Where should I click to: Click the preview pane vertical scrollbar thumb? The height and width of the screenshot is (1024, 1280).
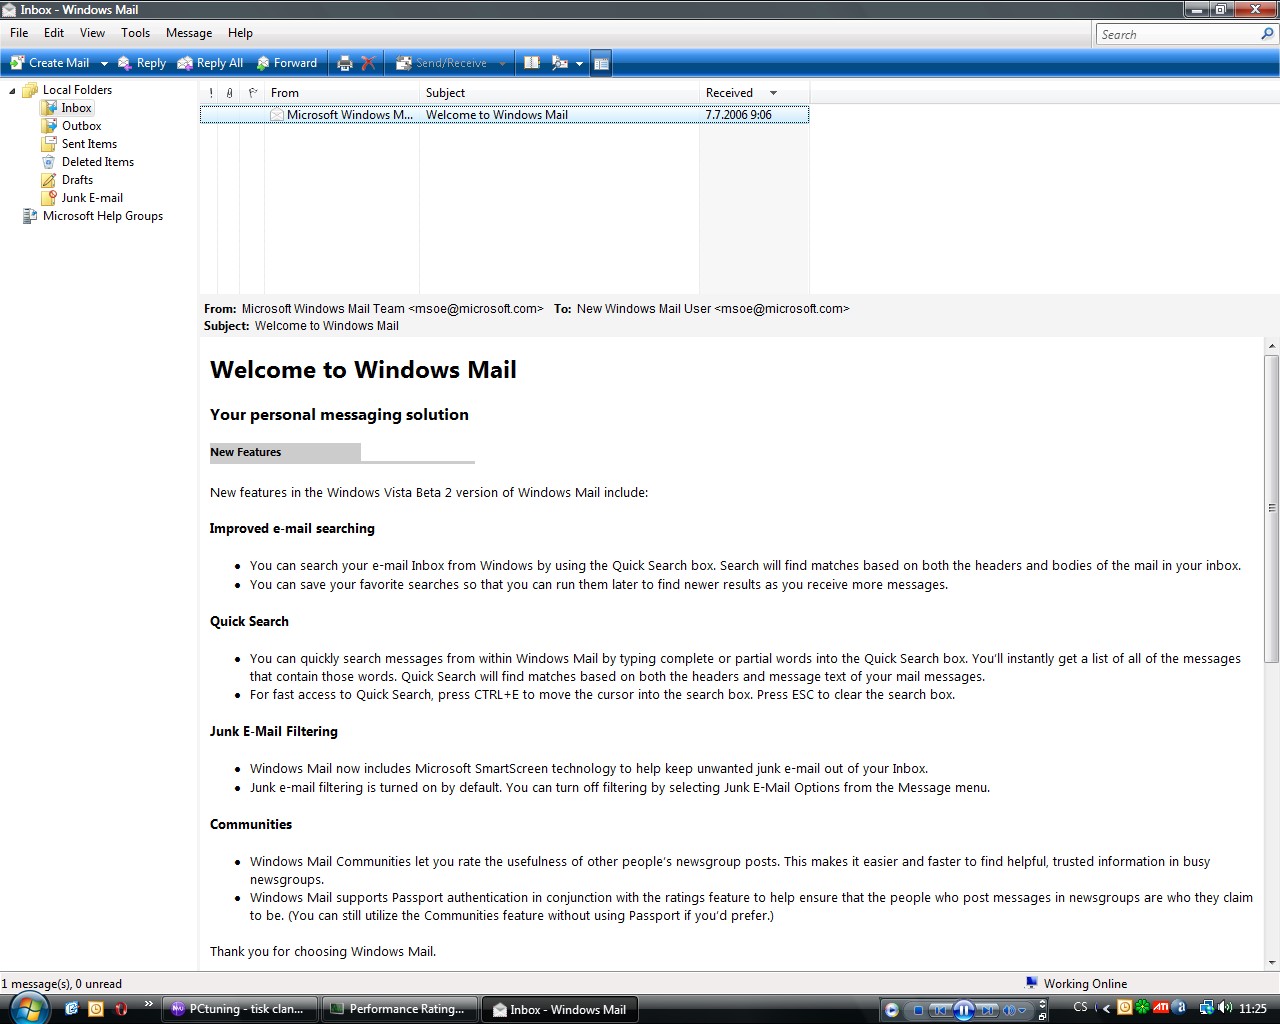[x=1272, y=508]
